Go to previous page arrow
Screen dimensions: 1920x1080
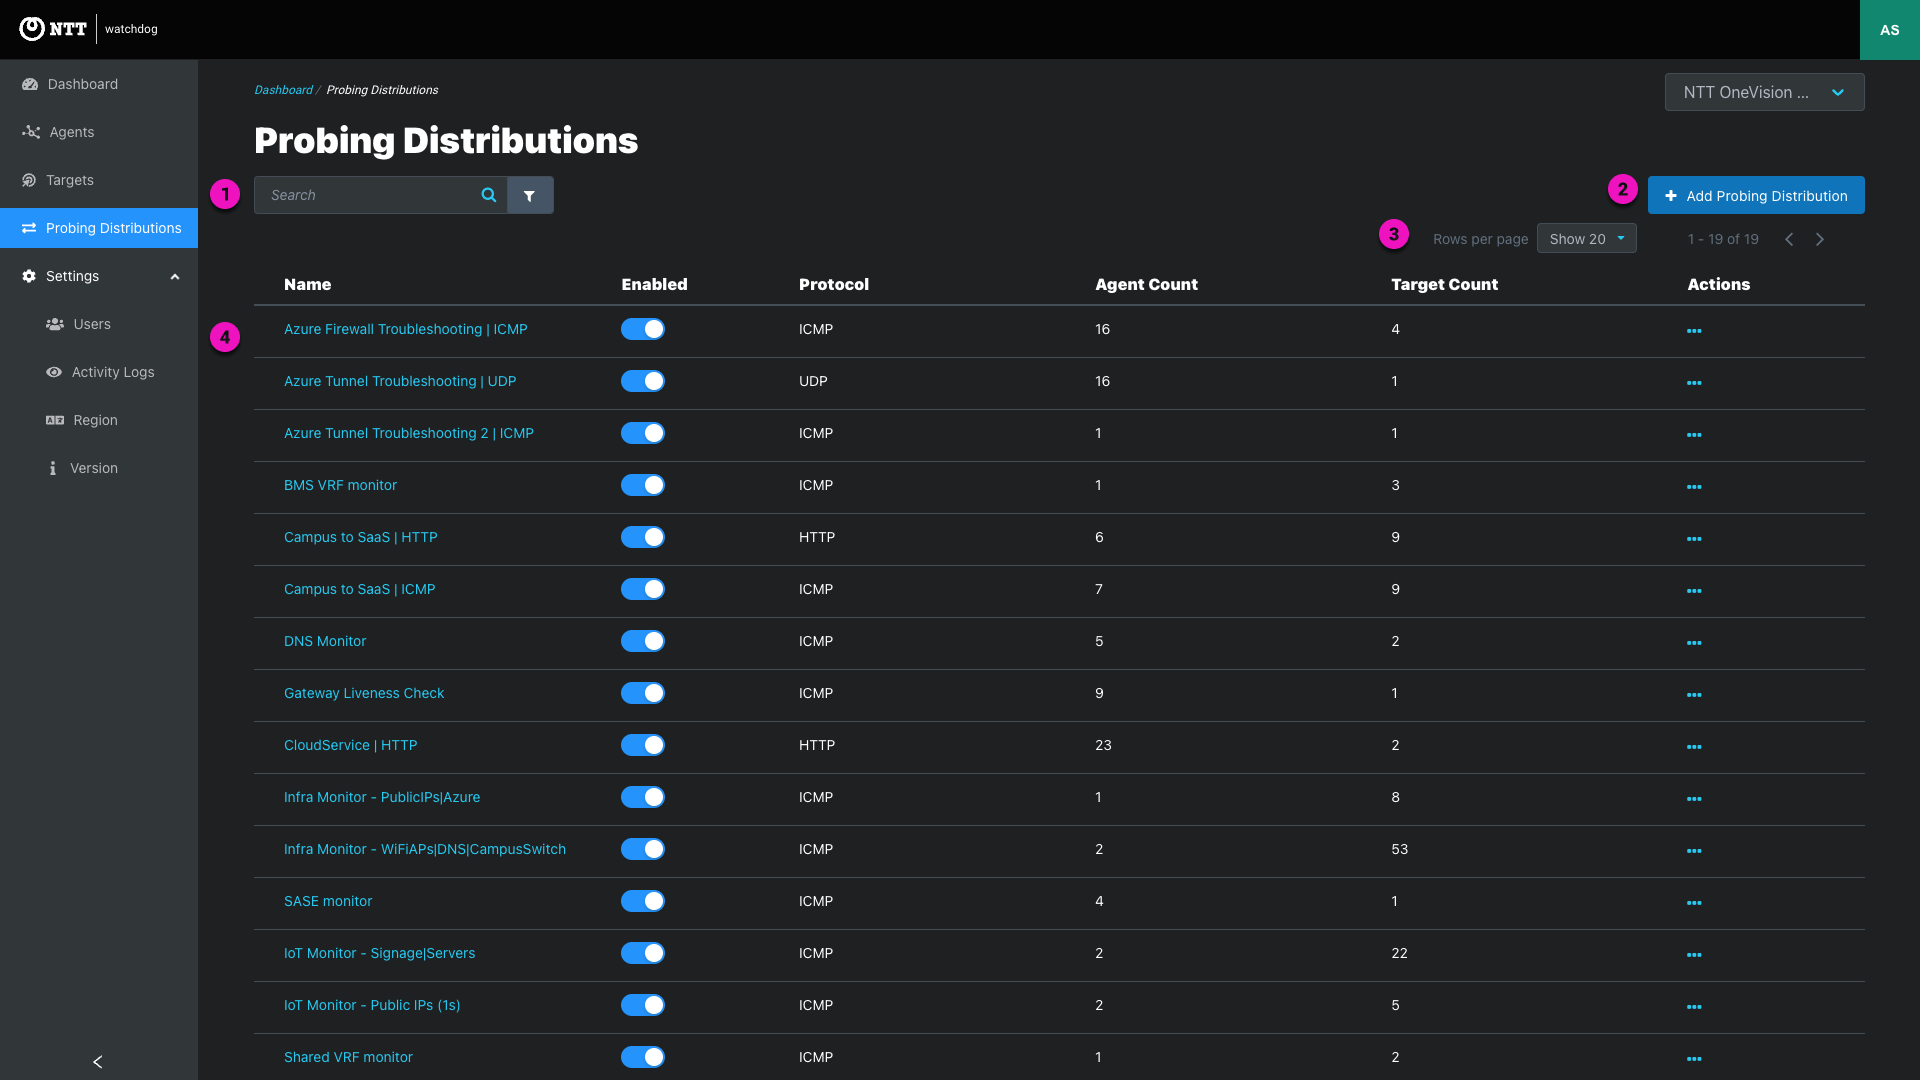click(x=1789, y=239)
